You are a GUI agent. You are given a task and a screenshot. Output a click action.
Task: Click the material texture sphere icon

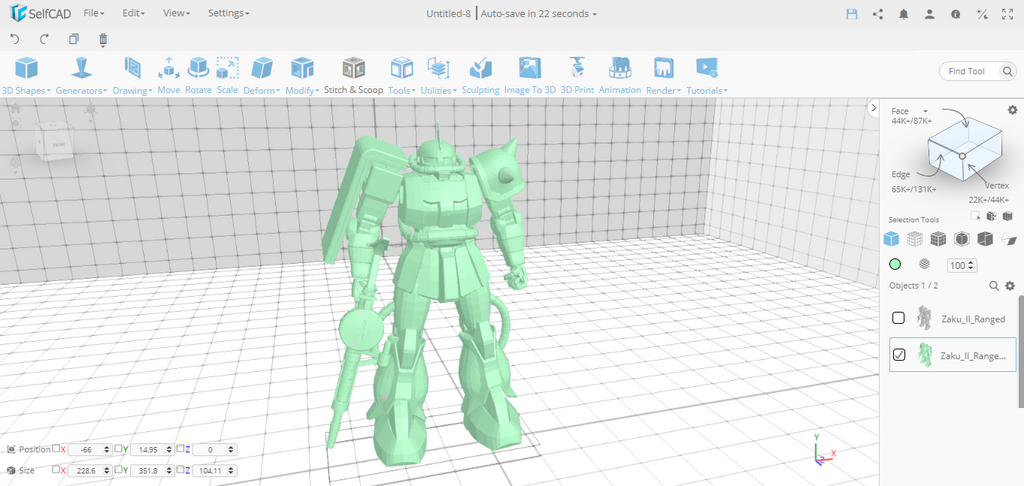[924, 265]
